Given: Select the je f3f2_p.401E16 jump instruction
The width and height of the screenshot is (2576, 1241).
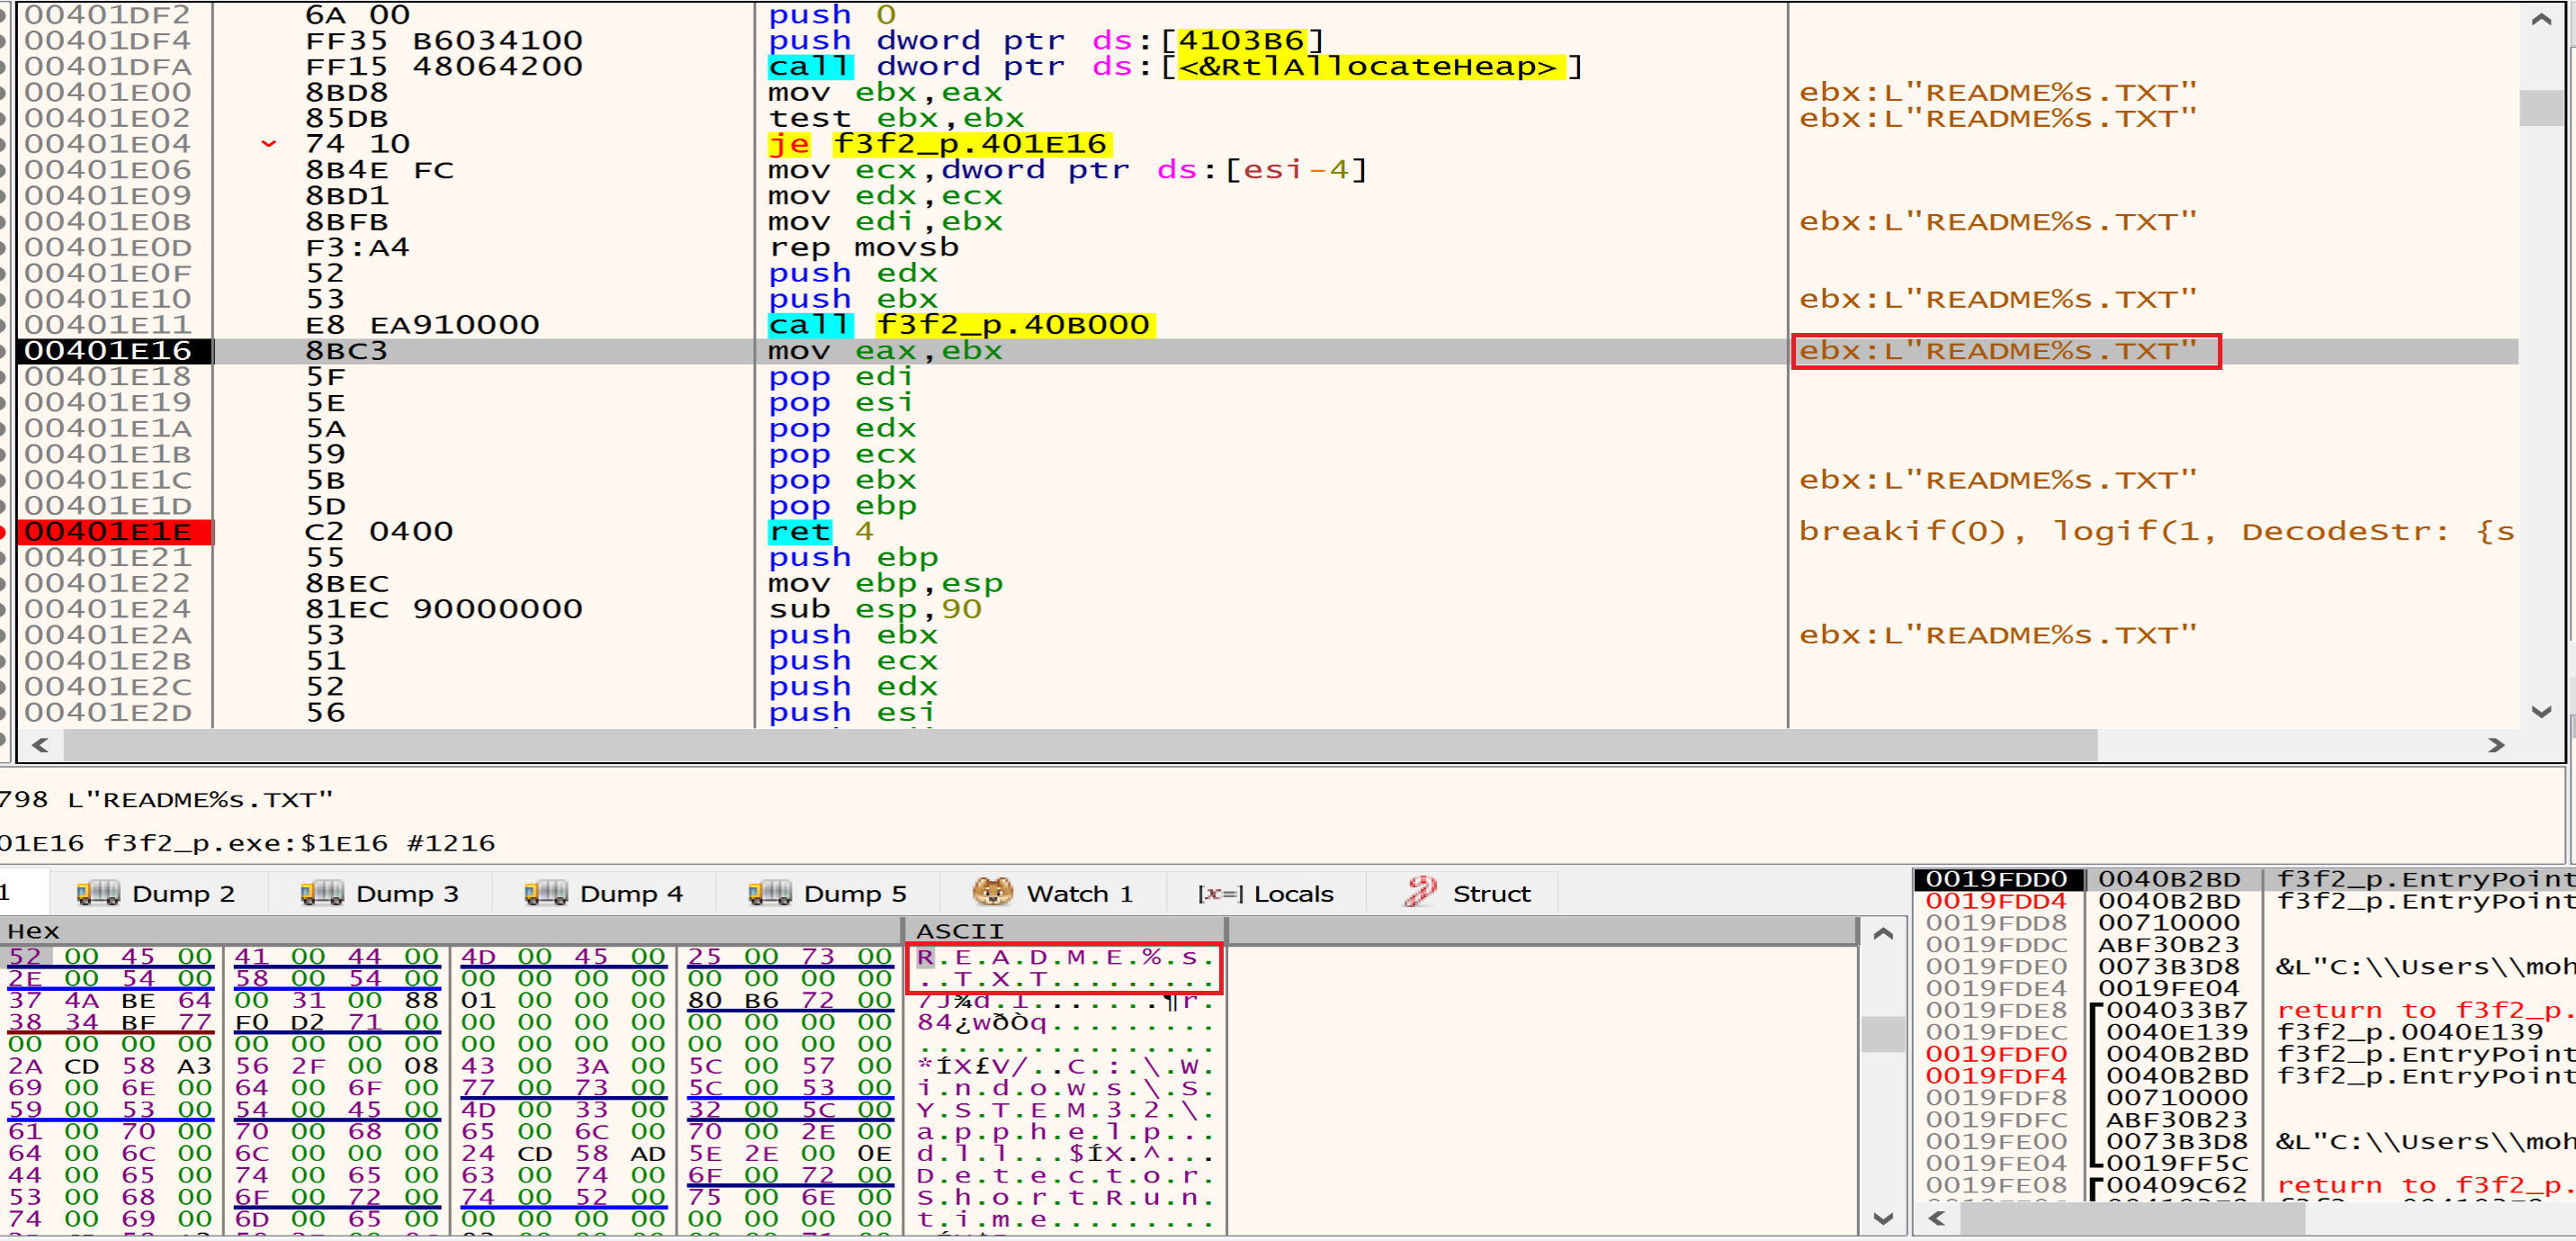Looking at the screenshot, I should (938, 144).
